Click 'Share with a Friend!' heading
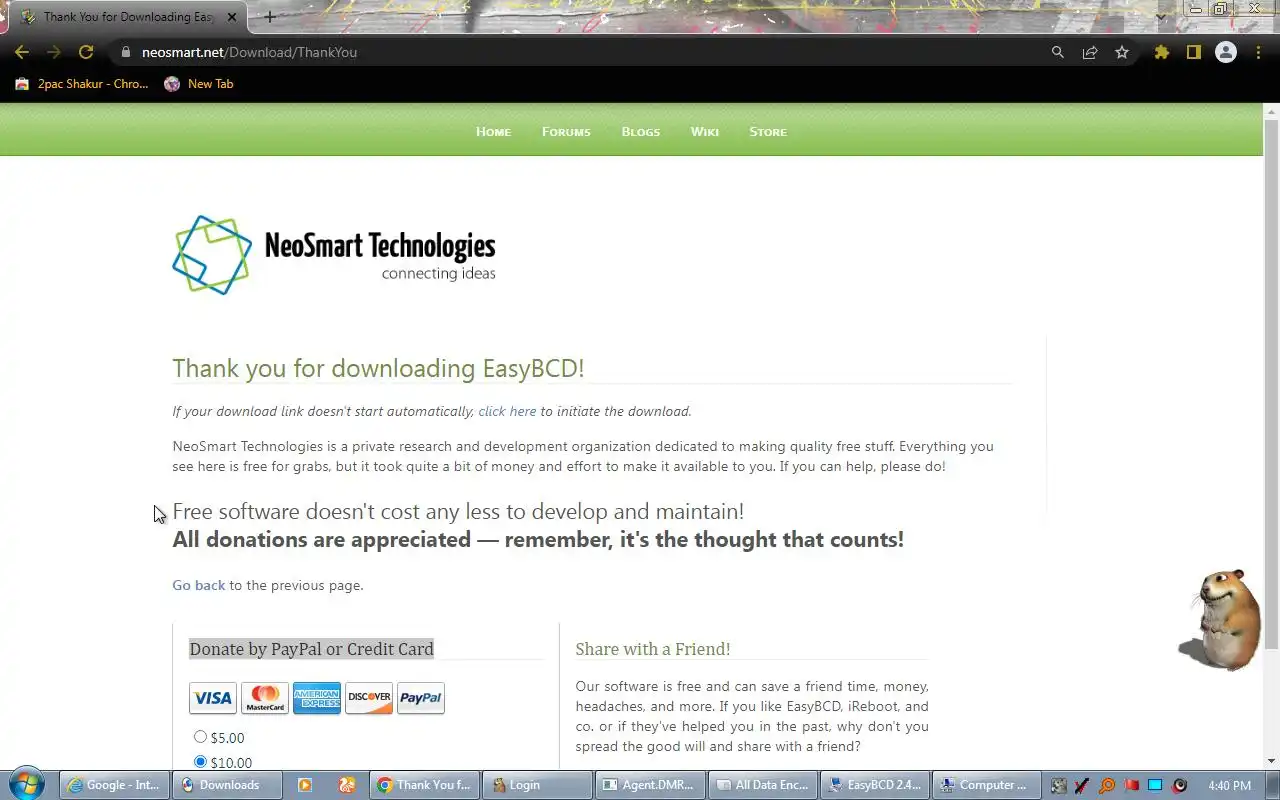The height and width of the screenshot is (800, 1280). pyautogui.click(x=653, y=649)
